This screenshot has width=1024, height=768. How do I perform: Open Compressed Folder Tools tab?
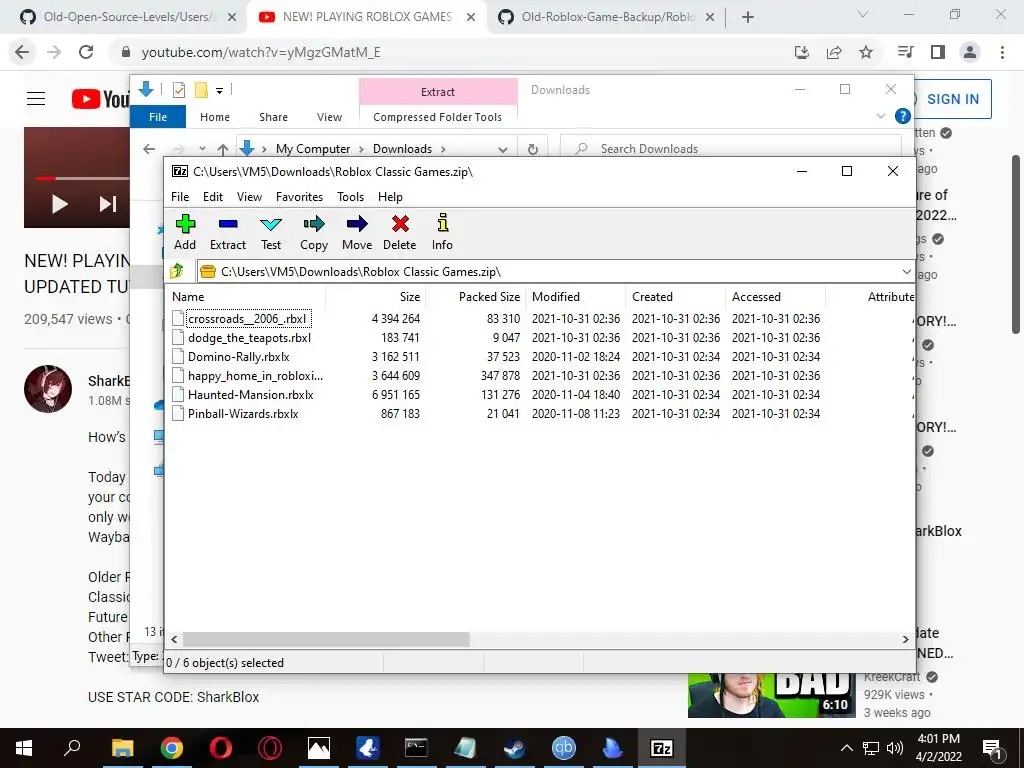438,117
